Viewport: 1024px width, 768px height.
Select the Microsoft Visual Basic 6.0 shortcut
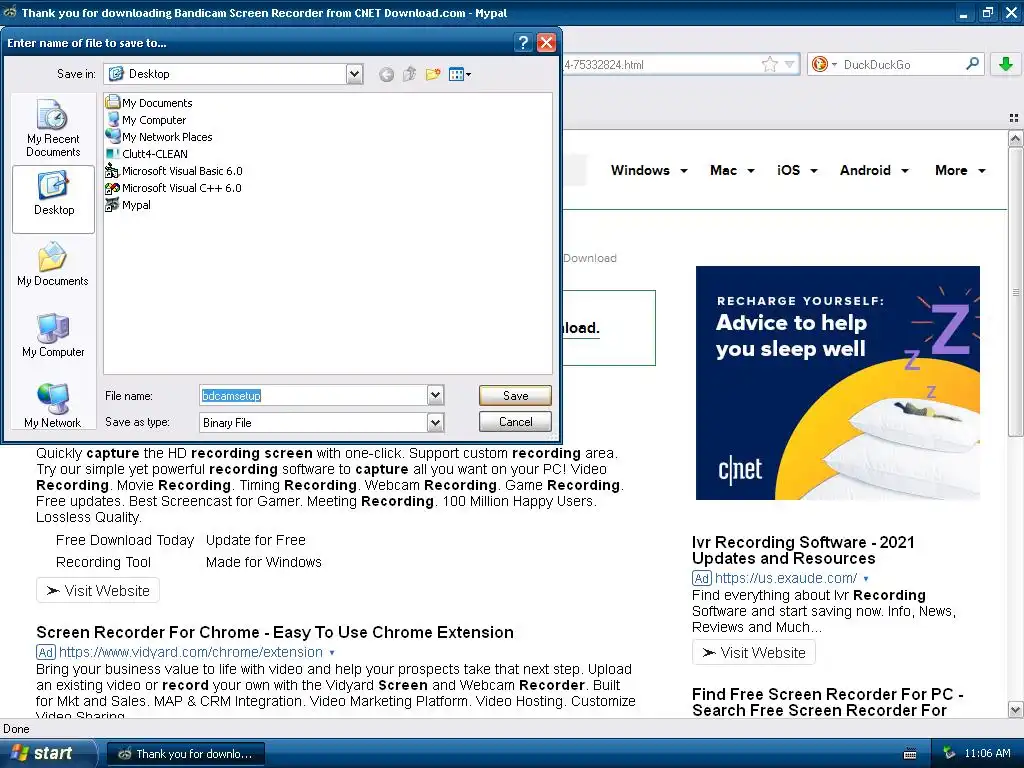(174, 170)
